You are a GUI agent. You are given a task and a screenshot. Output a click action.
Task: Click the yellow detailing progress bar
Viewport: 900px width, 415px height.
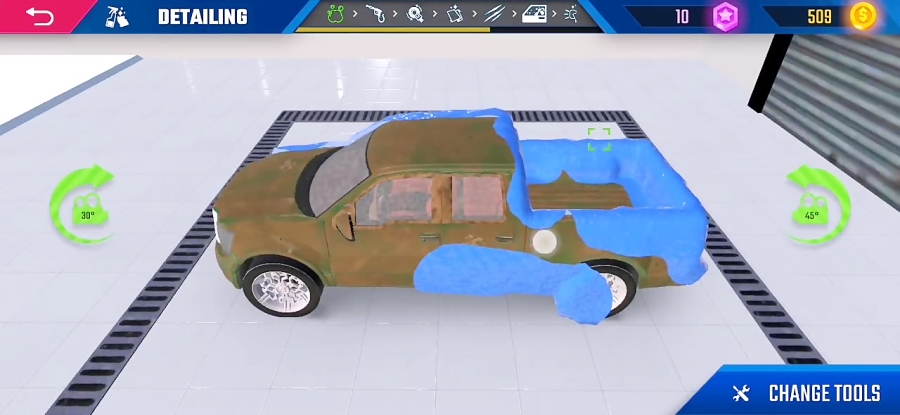[393, 29]
